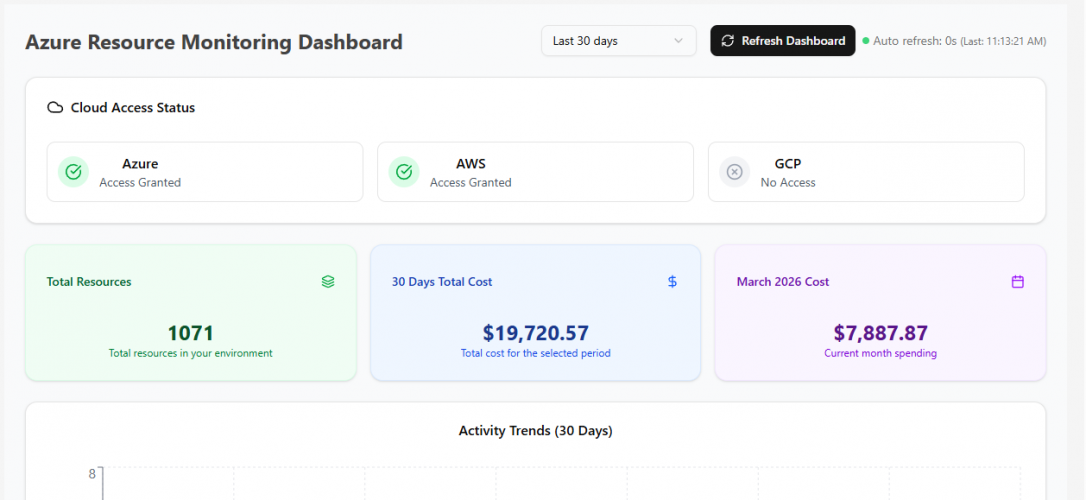Click the green auto refresh status dot
The width and height of the screenshot is (1086, 500).
[x=865, y=41]
